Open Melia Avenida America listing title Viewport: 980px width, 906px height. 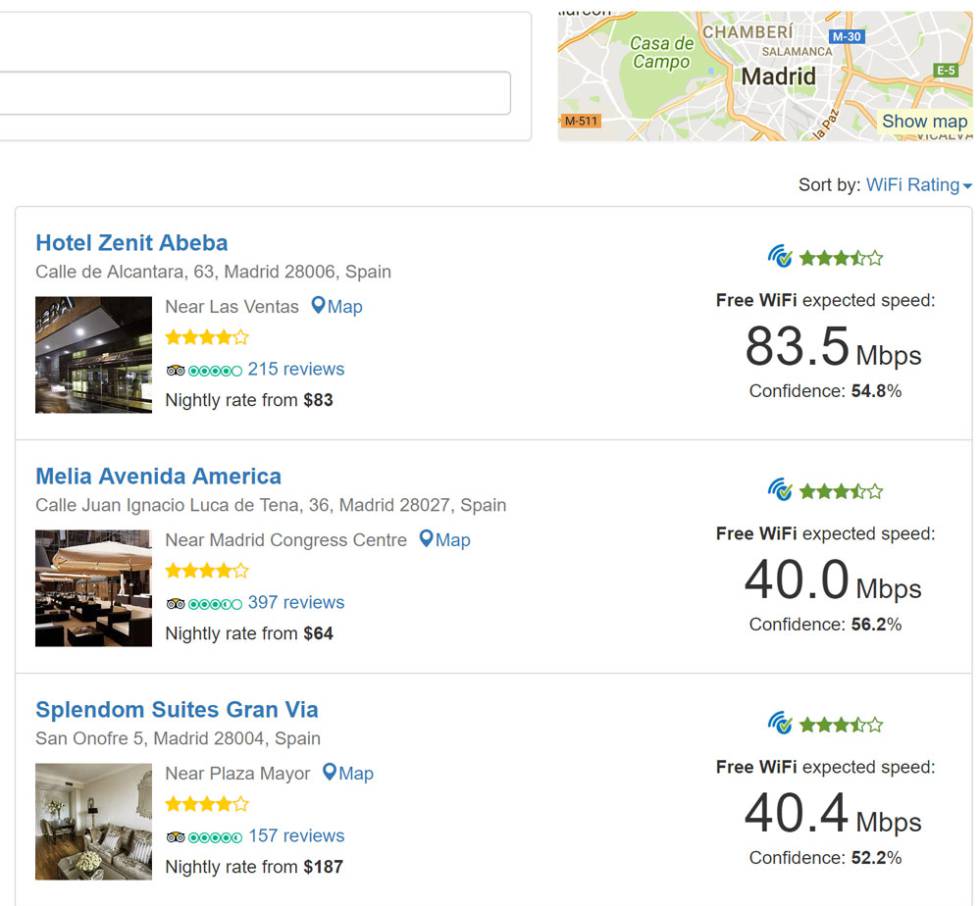tap(158, 476)
